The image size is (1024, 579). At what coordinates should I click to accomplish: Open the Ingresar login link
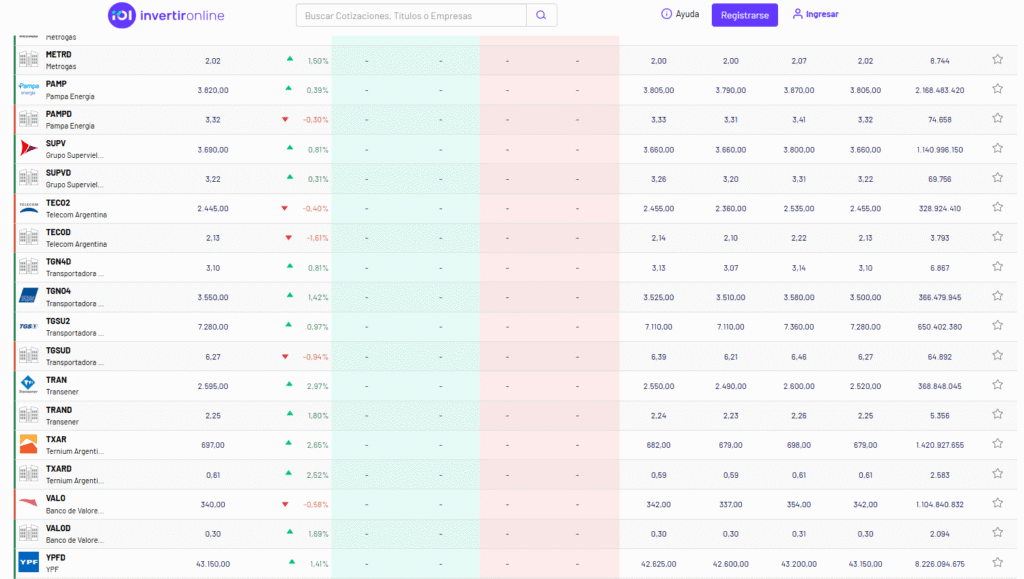point(815,15)
